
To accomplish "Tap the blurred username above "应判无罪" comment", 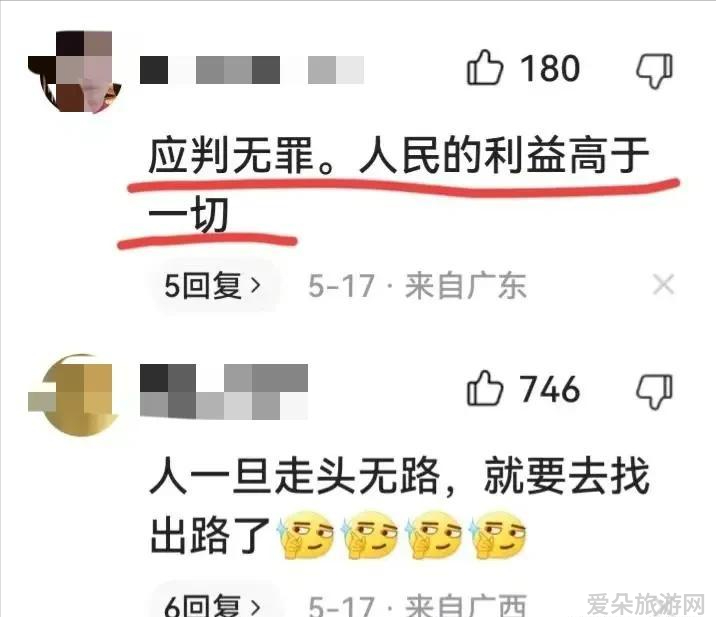I will coord(252,70).
